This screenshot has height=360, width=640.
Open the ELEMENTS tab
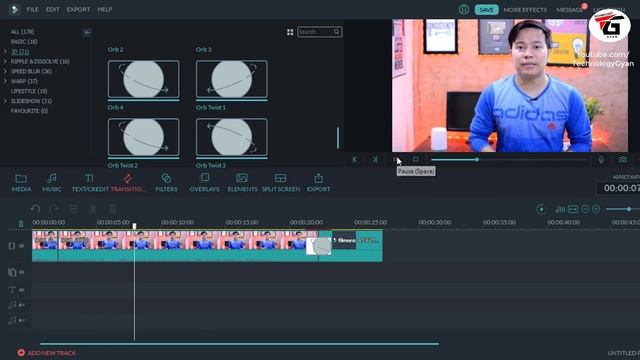242,182
